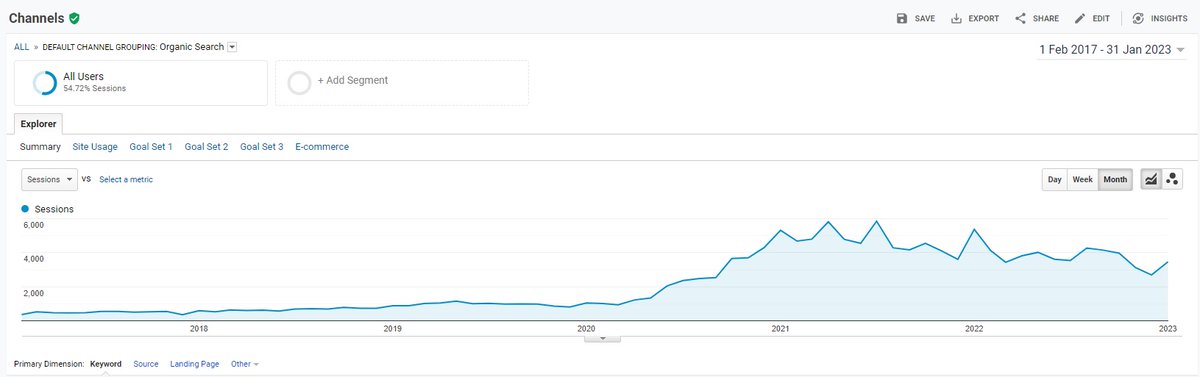Open the Insights panel icon

(x=1138, y=18)
